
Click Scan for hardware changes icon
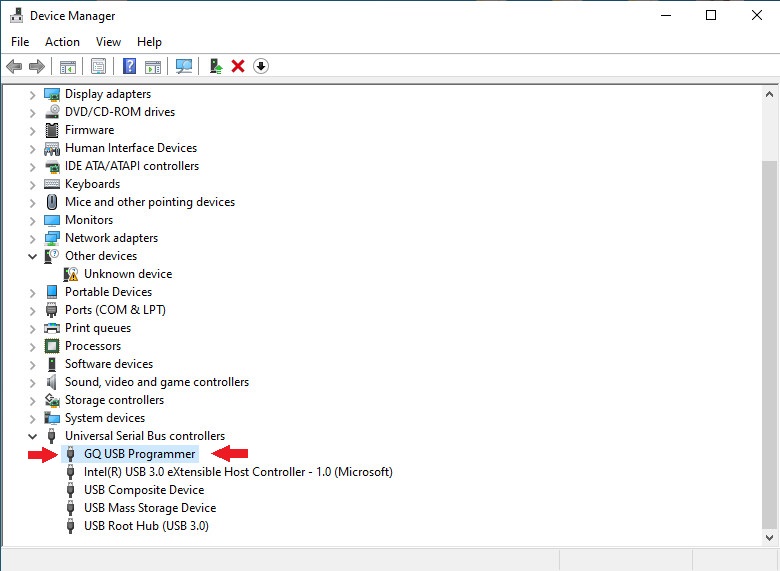coord(184,66)
